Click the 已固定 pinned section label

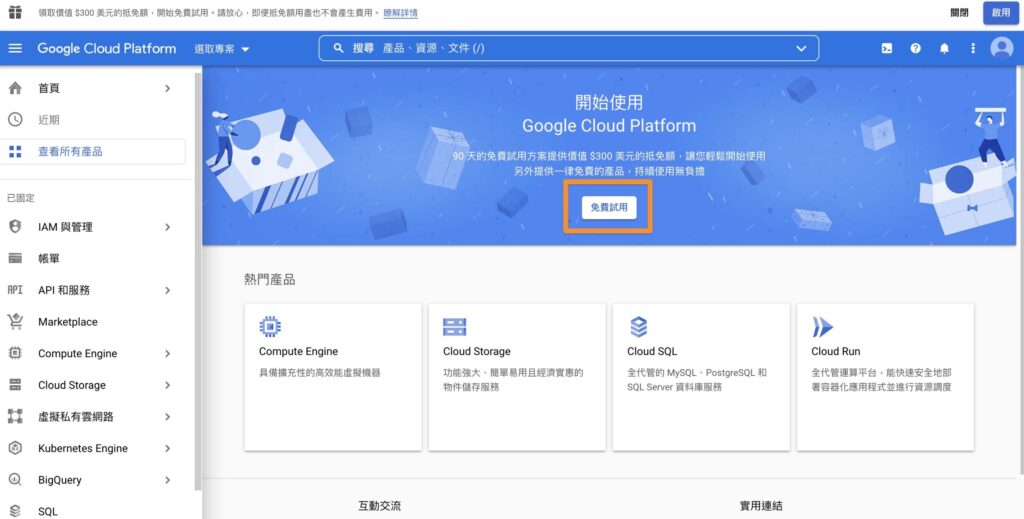(20, 198)
